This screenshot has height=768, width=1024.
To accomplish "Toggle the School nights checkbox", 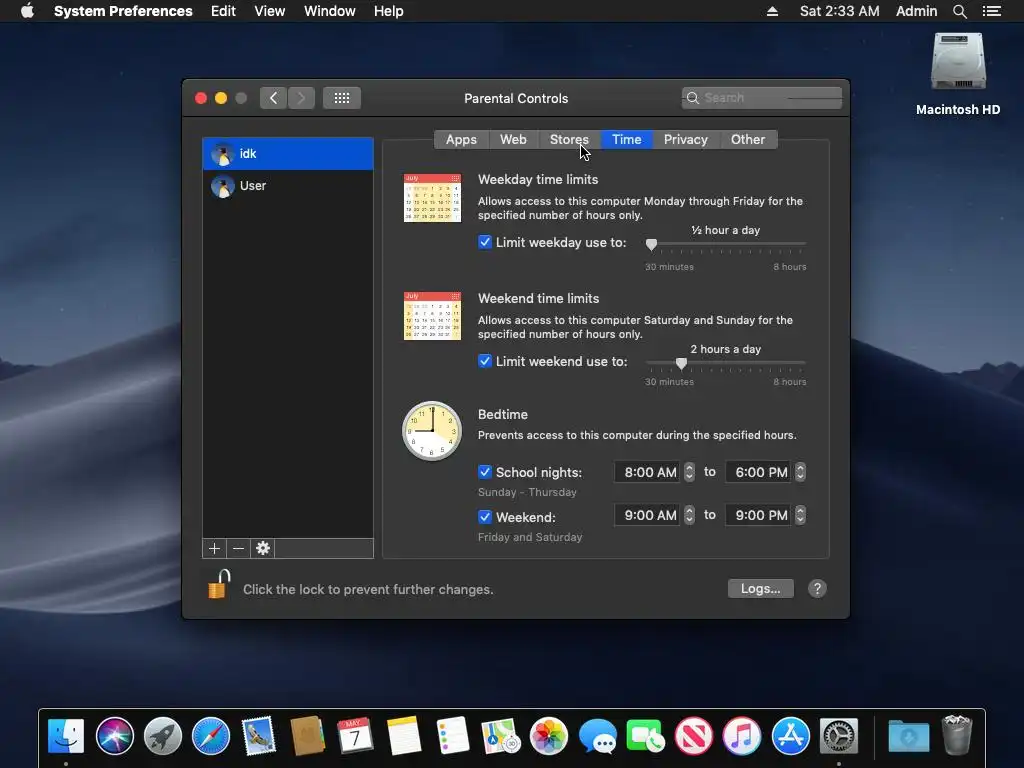I will point(485,472).
